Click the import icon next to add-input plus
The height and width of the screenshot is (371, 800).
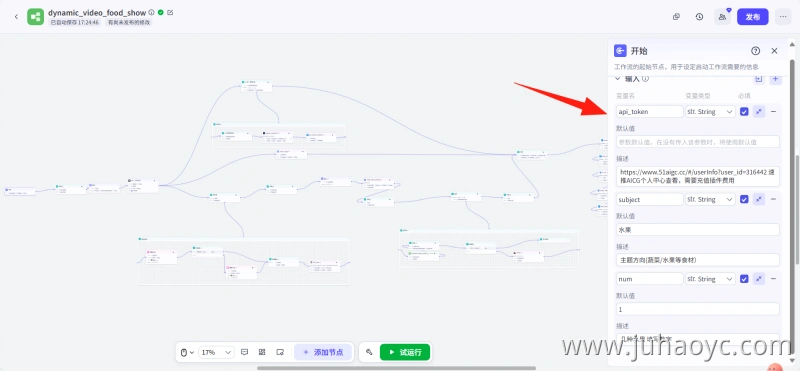coord(759,79)
